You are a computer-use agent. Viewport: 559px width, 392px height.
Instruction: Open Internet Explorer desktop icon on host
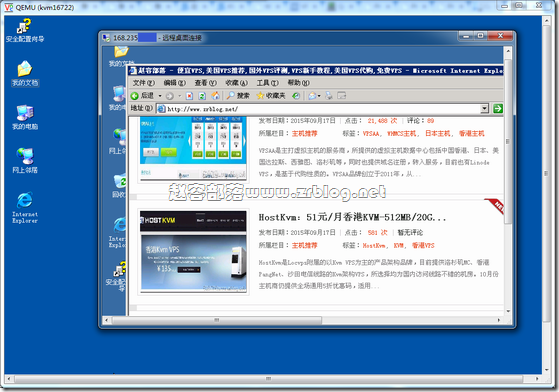tap(25, 207)
